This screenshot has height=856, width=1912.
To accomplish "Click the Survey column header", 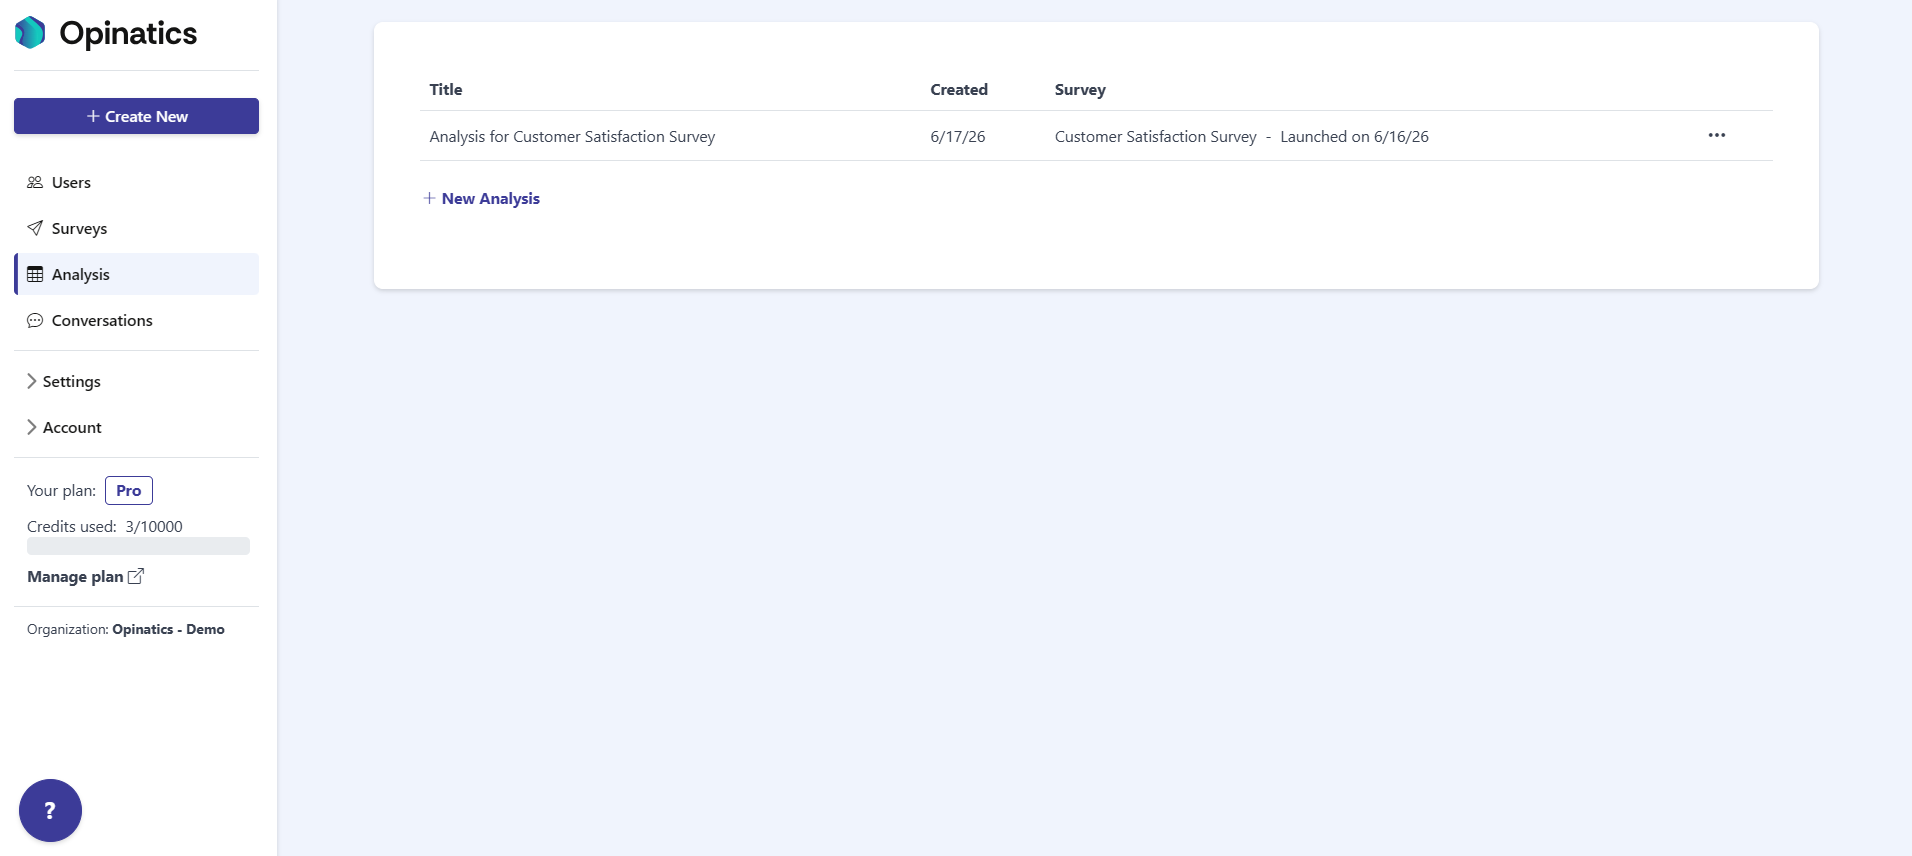I will (x=1080, y=89).
